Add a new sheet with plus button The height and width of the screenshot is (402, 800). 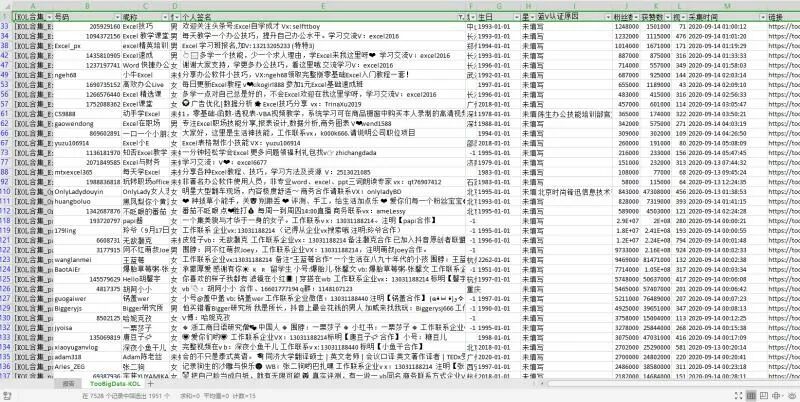click(x=151, y=384)
